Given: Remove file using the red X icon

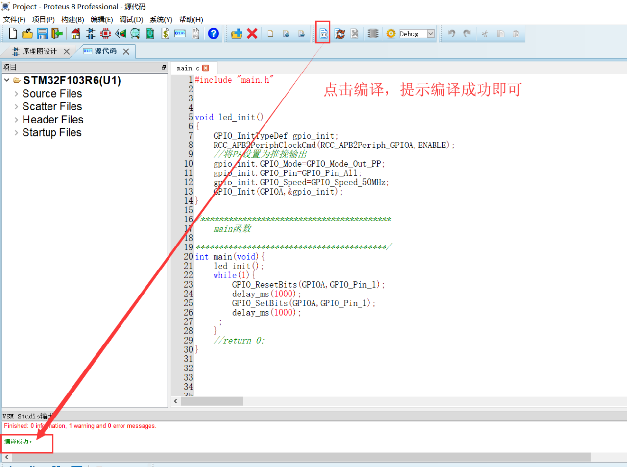Looking at the screenshot, I should tap(252, 34).
